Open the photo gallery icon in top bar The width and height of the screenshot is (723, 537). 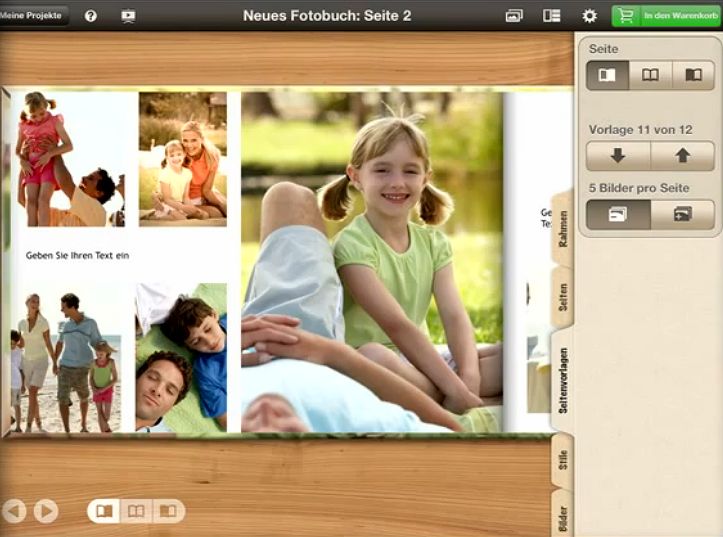pos(514,16)
